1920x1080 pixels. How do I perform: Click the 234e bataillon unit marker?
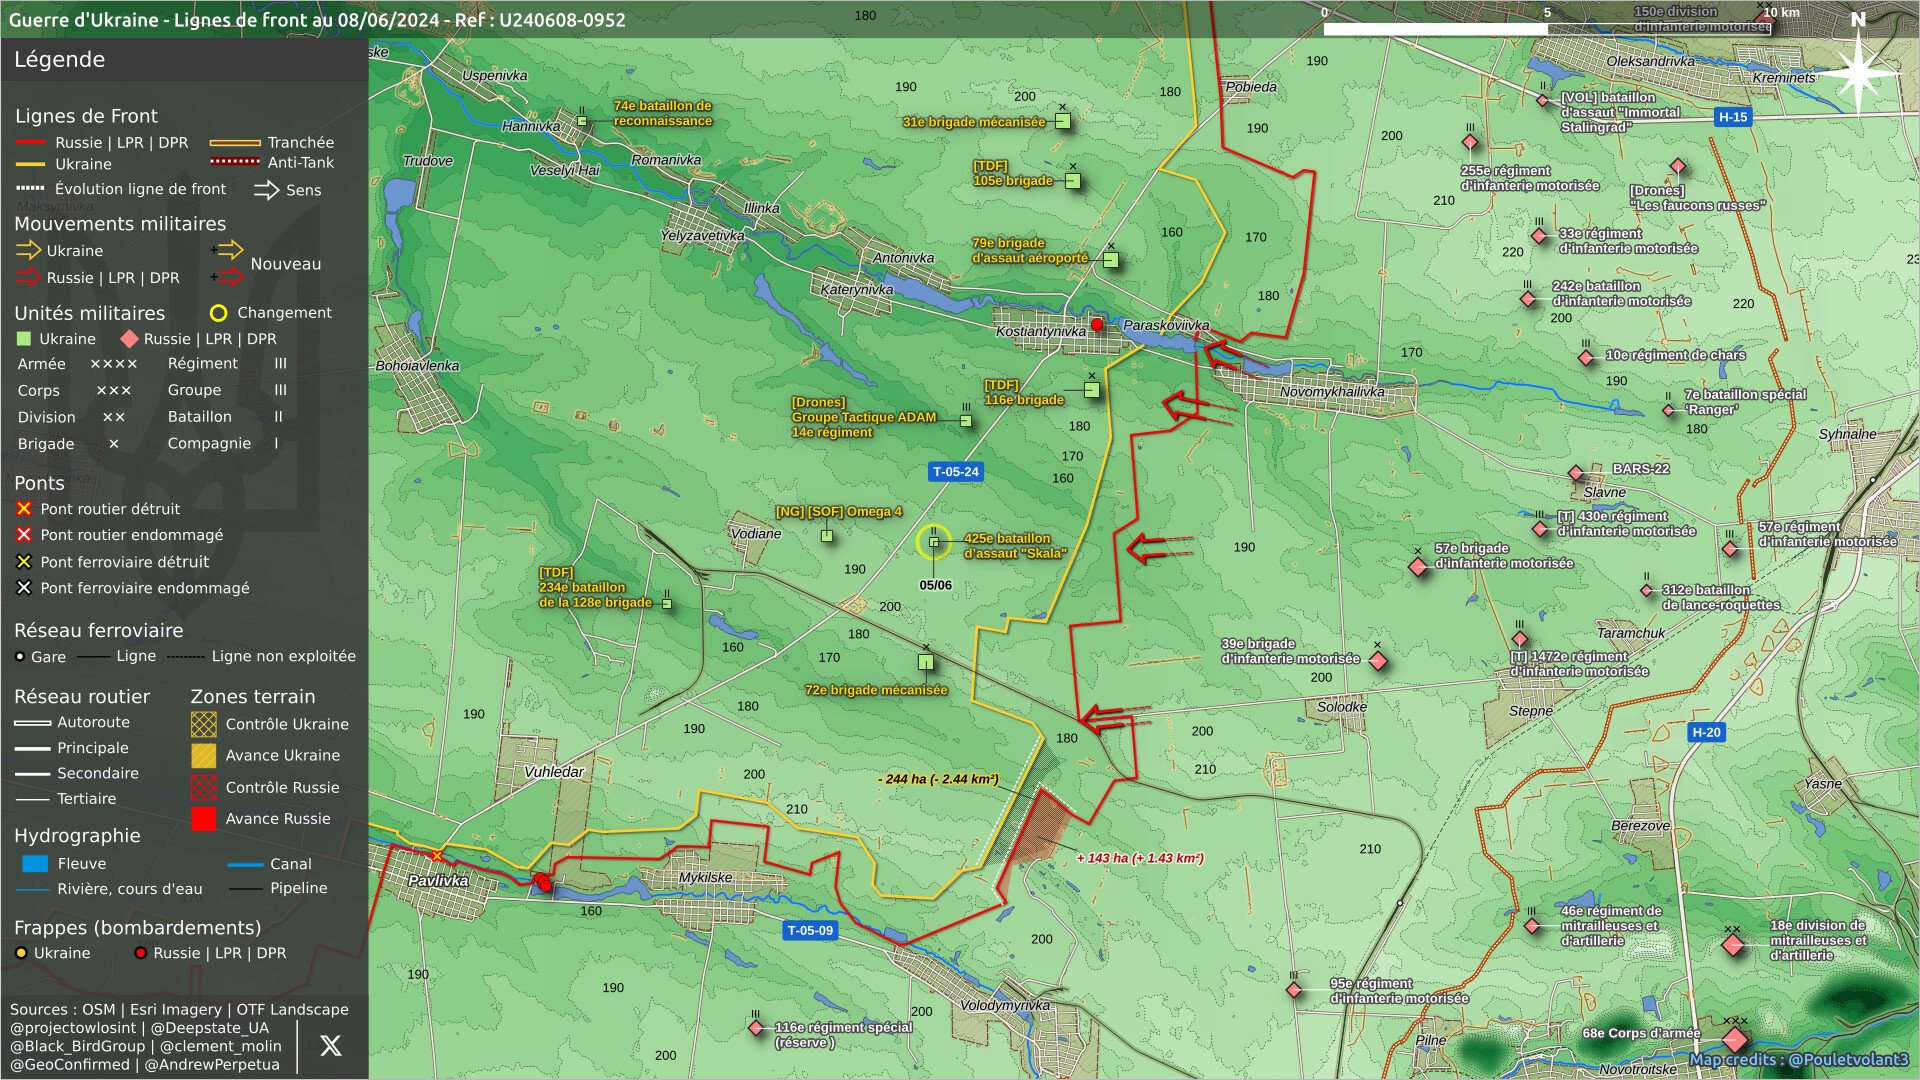667,604
